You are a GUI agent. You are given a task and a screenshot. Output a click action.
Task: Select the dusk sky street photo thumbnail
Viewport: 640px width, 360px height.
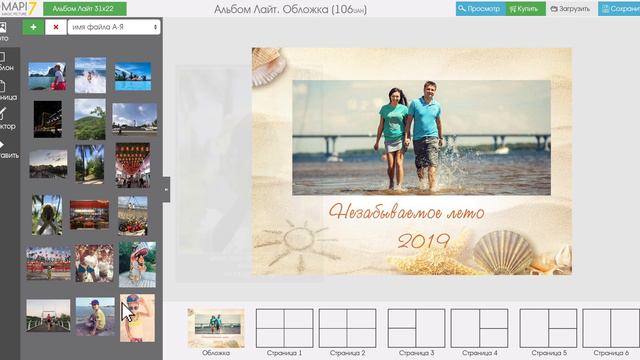pos(48,164)
